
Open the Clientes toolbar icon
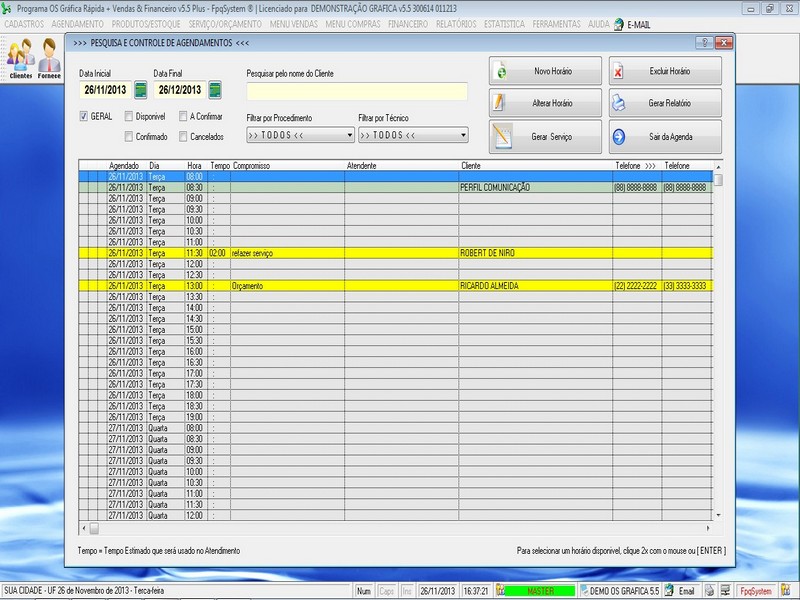(x=20, y=57)
